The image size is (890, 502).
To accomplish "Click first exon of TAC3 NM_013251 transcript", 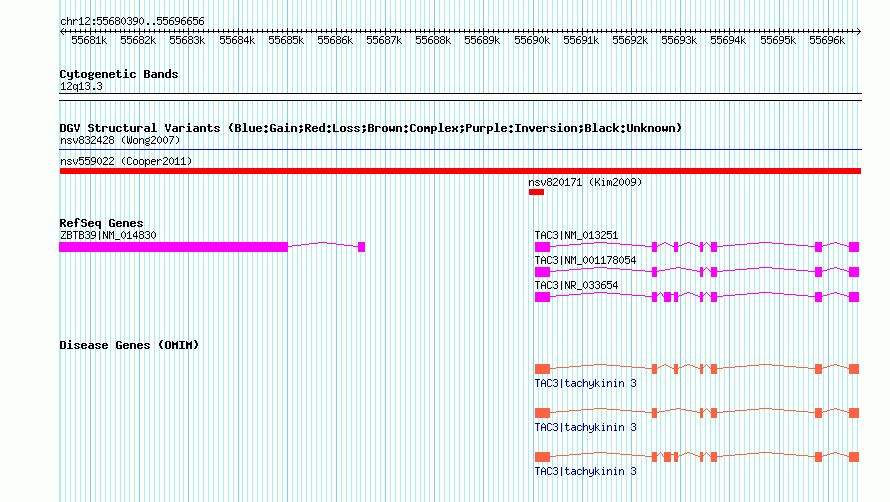I will pos(543,247).
